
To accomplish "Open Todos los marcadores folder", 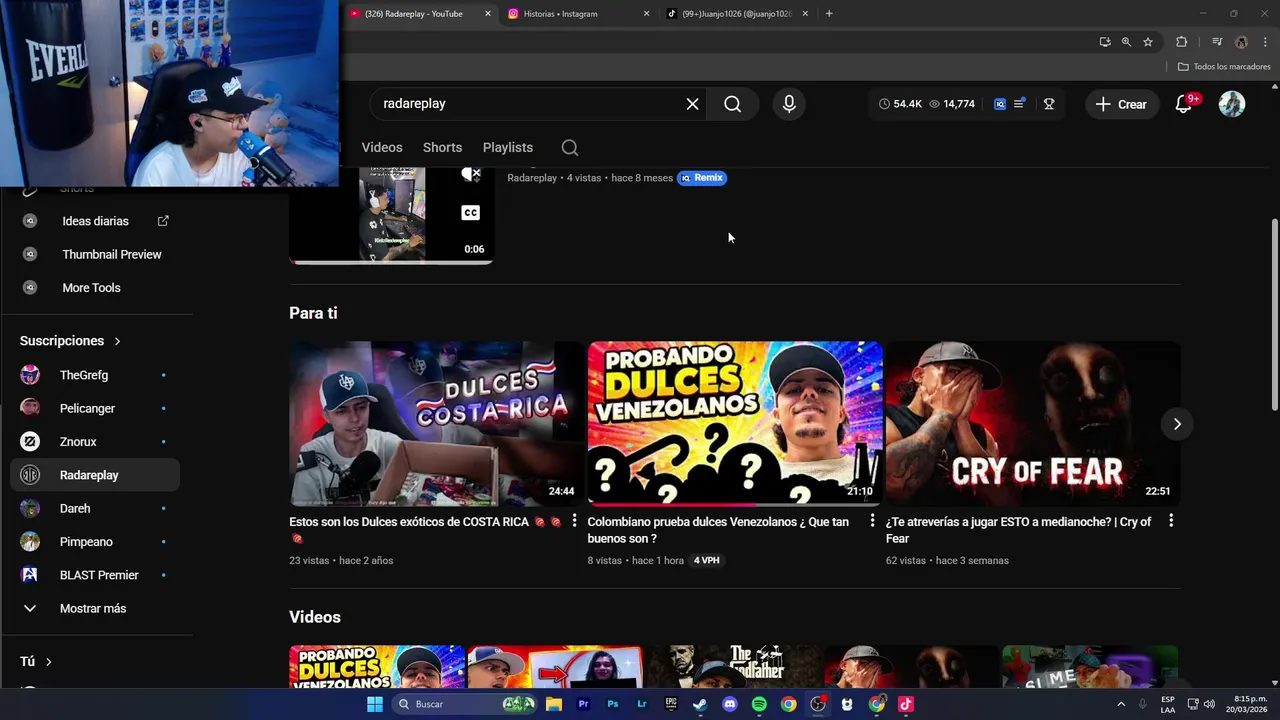I will pos(1224,67).
